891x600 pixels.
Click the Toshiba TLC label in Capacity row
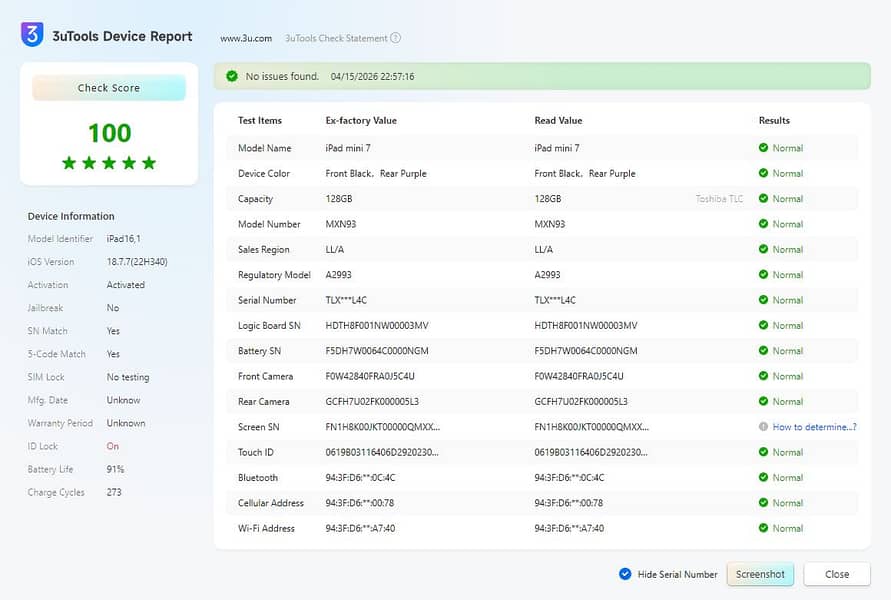[x=719, y=199]
